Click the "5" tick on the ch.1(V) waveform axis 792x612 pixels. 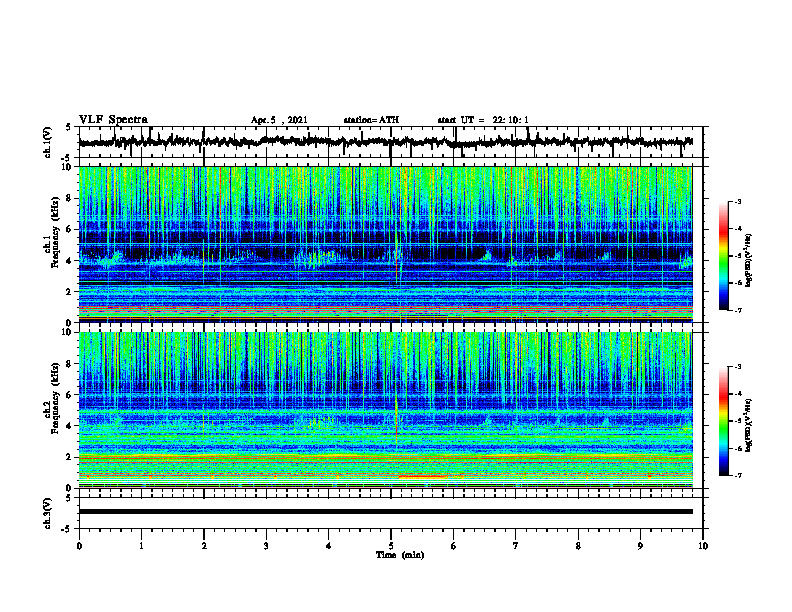(x=70, y=127)
